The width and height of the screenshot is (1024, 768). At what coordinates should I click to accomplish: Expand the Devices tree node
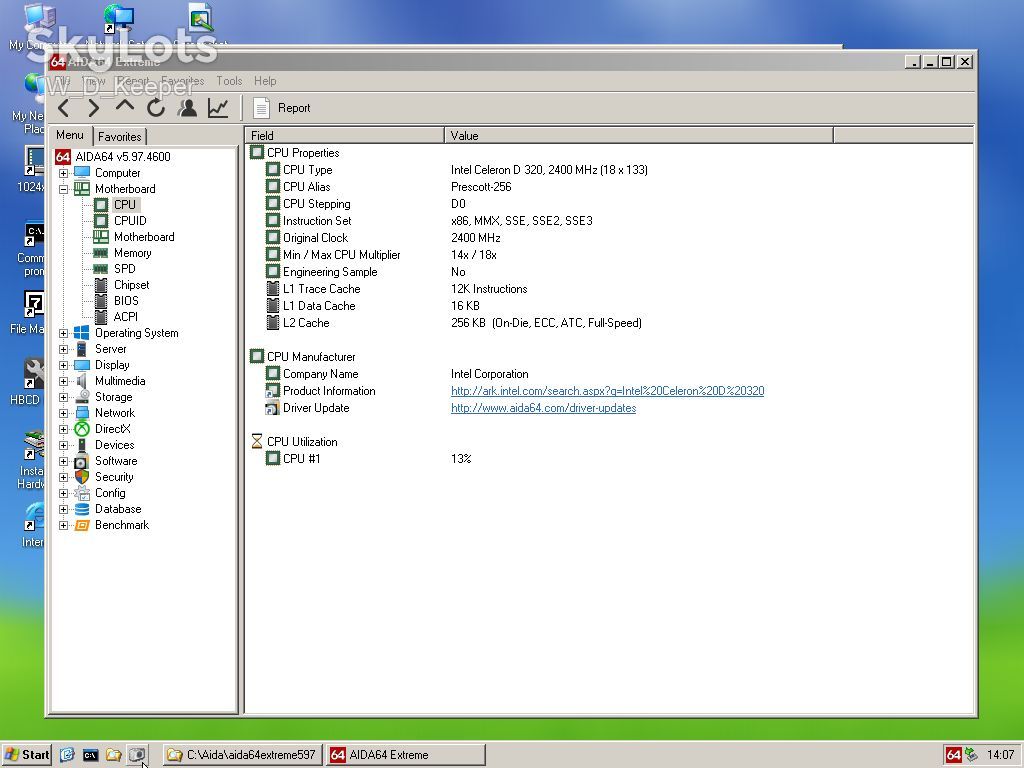(63, 445)
